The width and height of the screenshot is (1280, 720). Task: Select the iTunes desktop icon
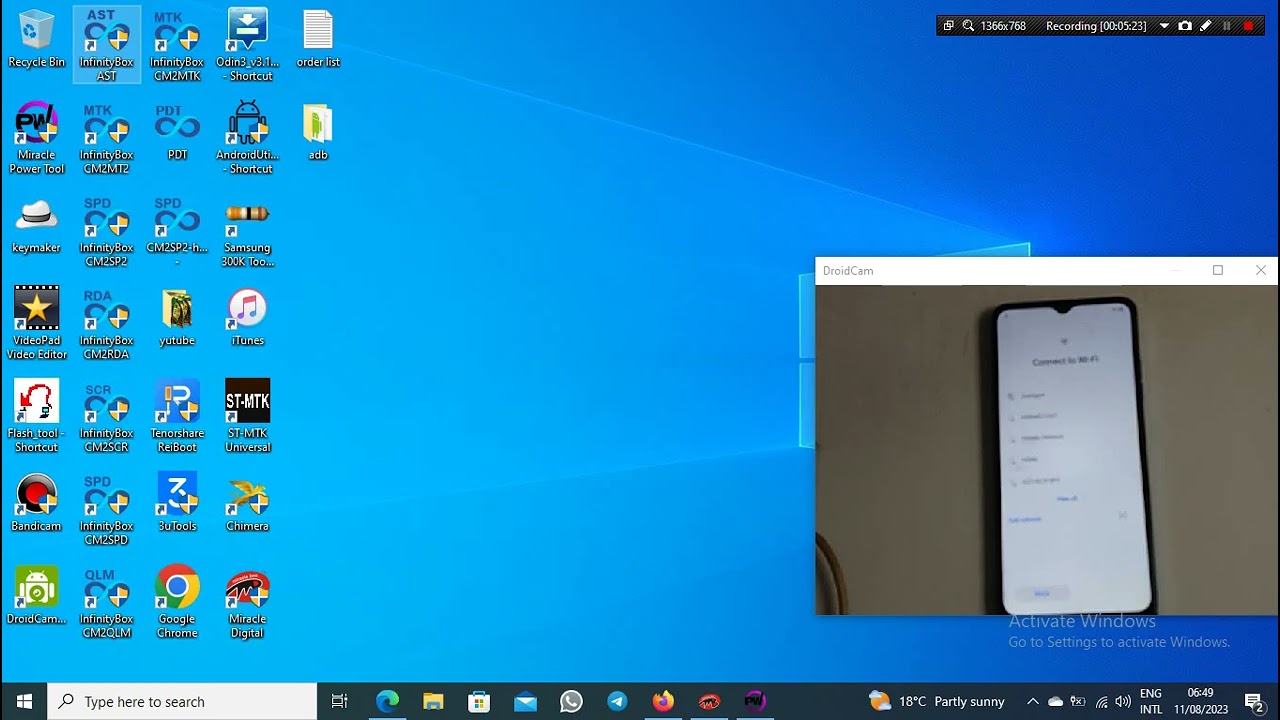pyautogui.click(x=247, y=318)
